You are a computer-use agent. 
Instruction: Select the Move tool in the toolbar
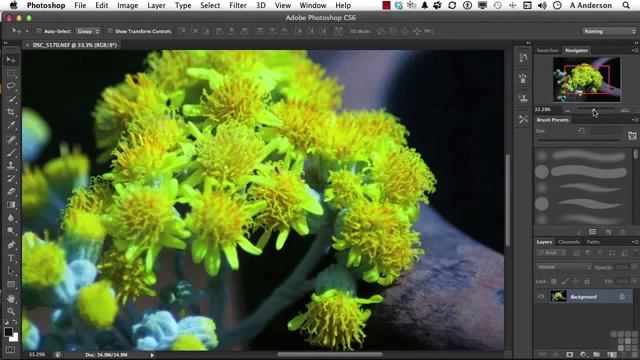pos(11,60)
